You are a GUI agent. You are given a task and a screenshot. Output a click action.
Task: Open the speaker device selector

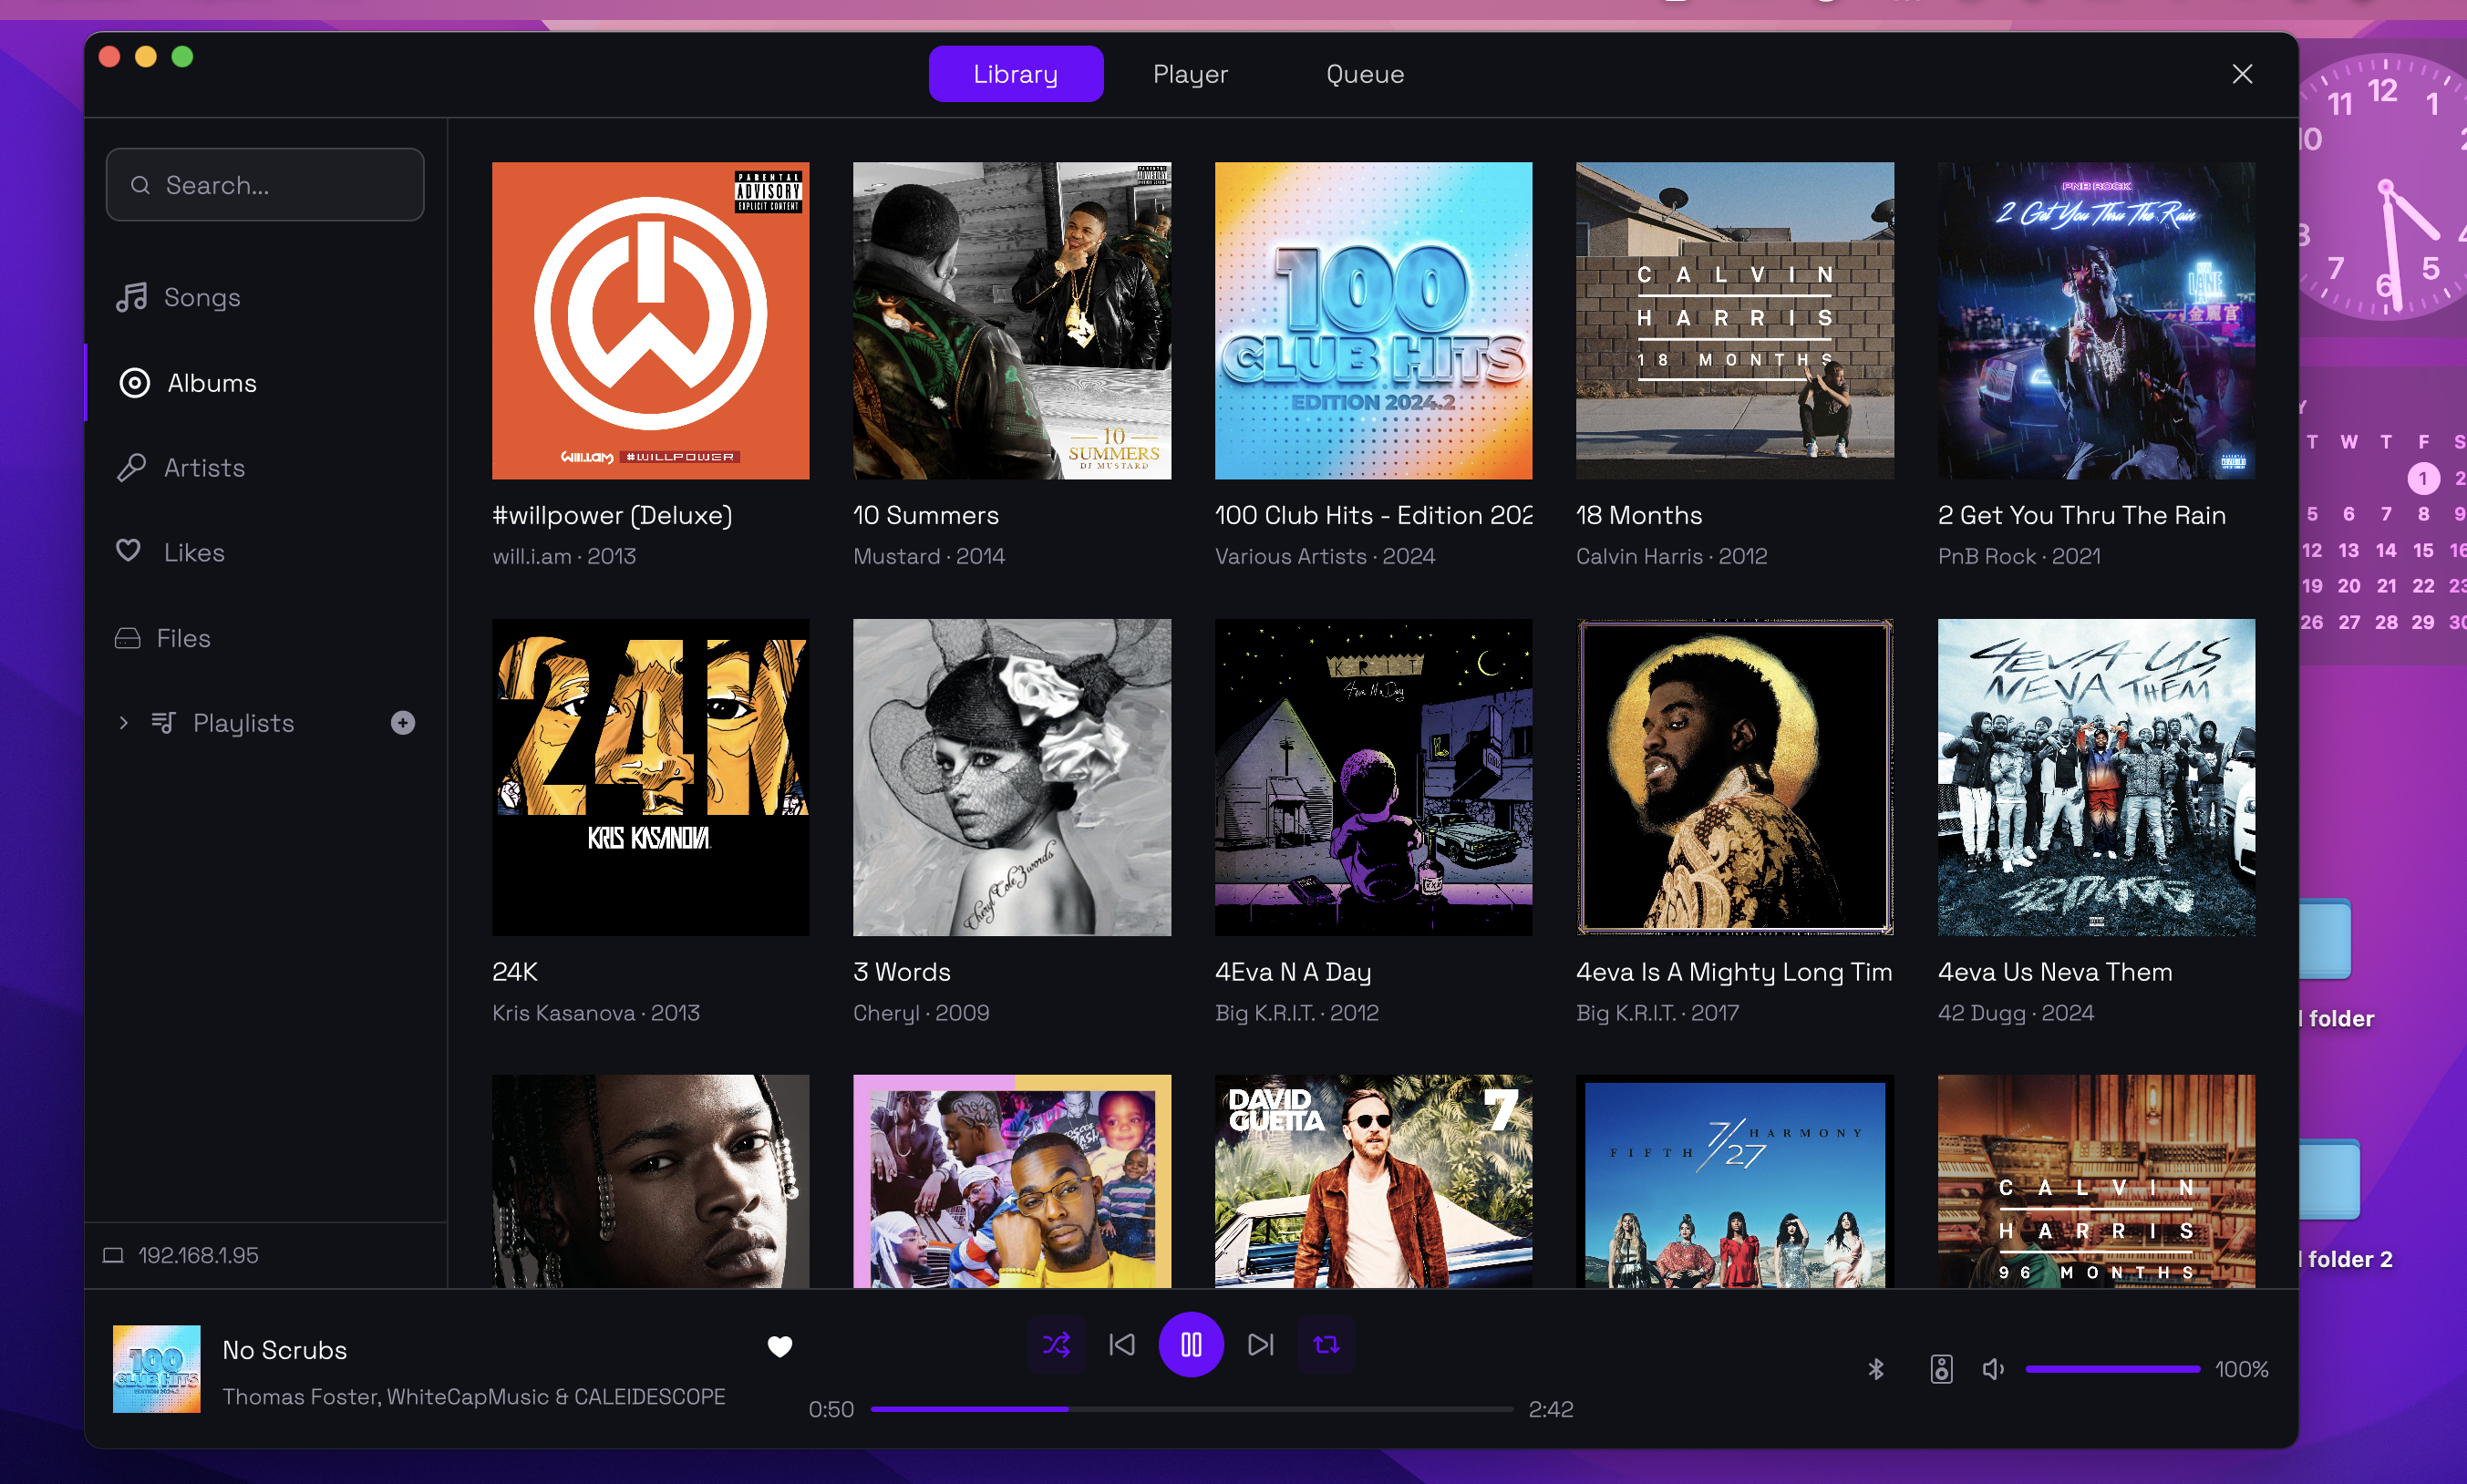point(1941,1369)
